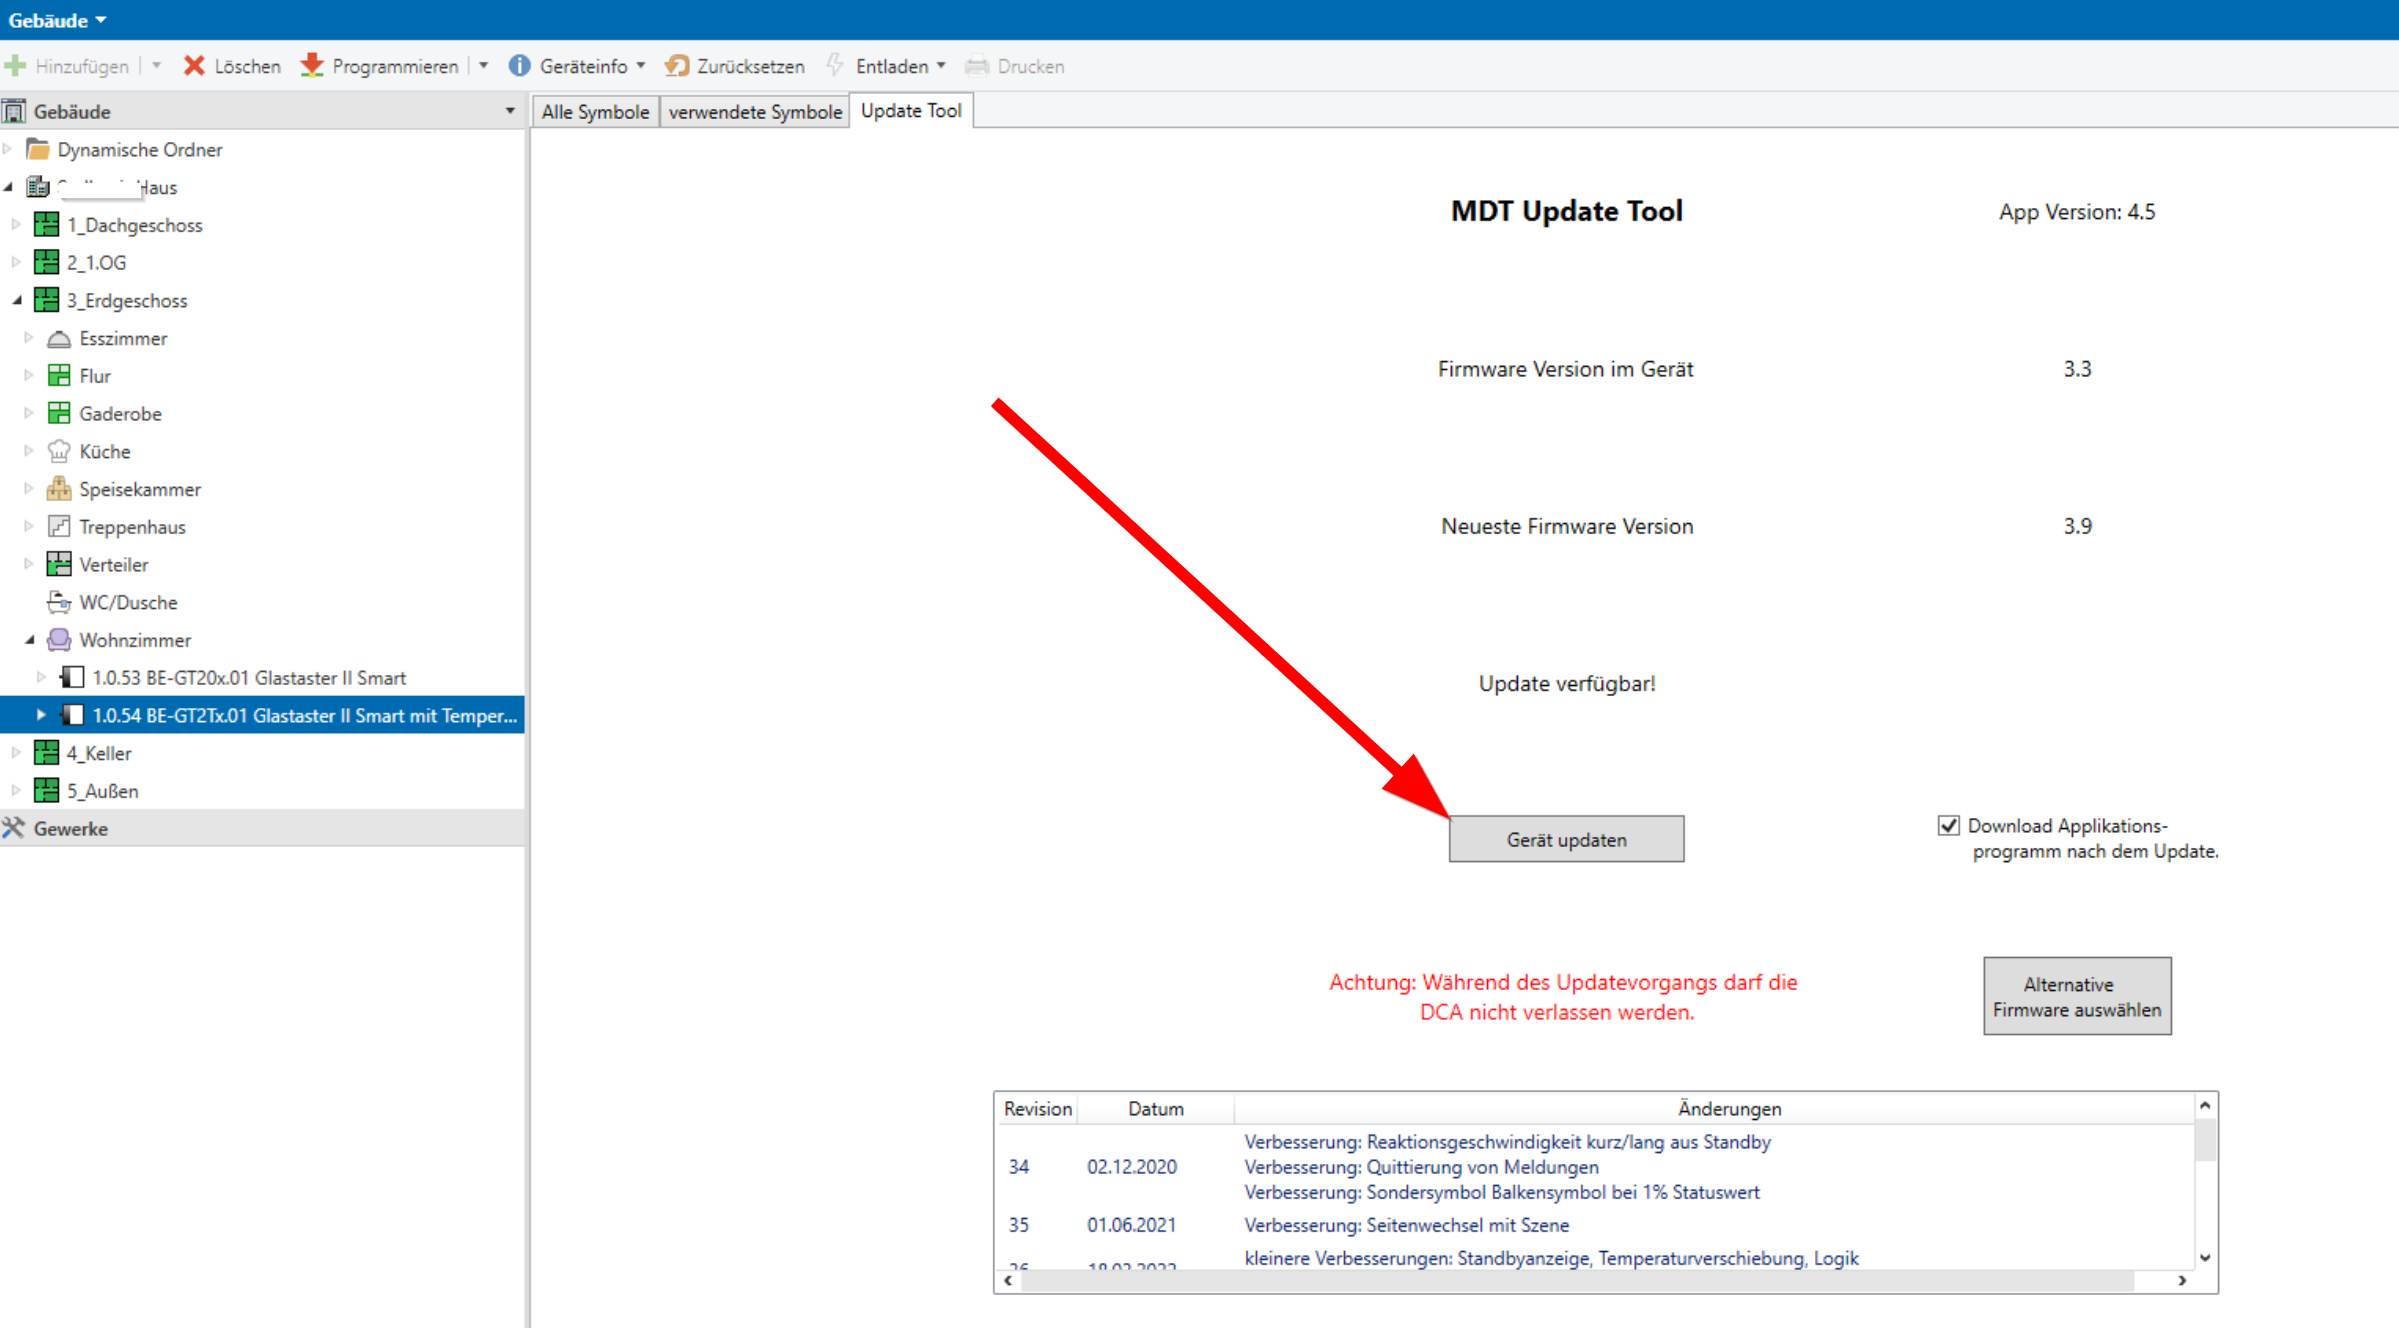This screenshot has width=2399, height=1328.
Task: Click the Geräteinfo blue info icon
Action: point(519,66)
